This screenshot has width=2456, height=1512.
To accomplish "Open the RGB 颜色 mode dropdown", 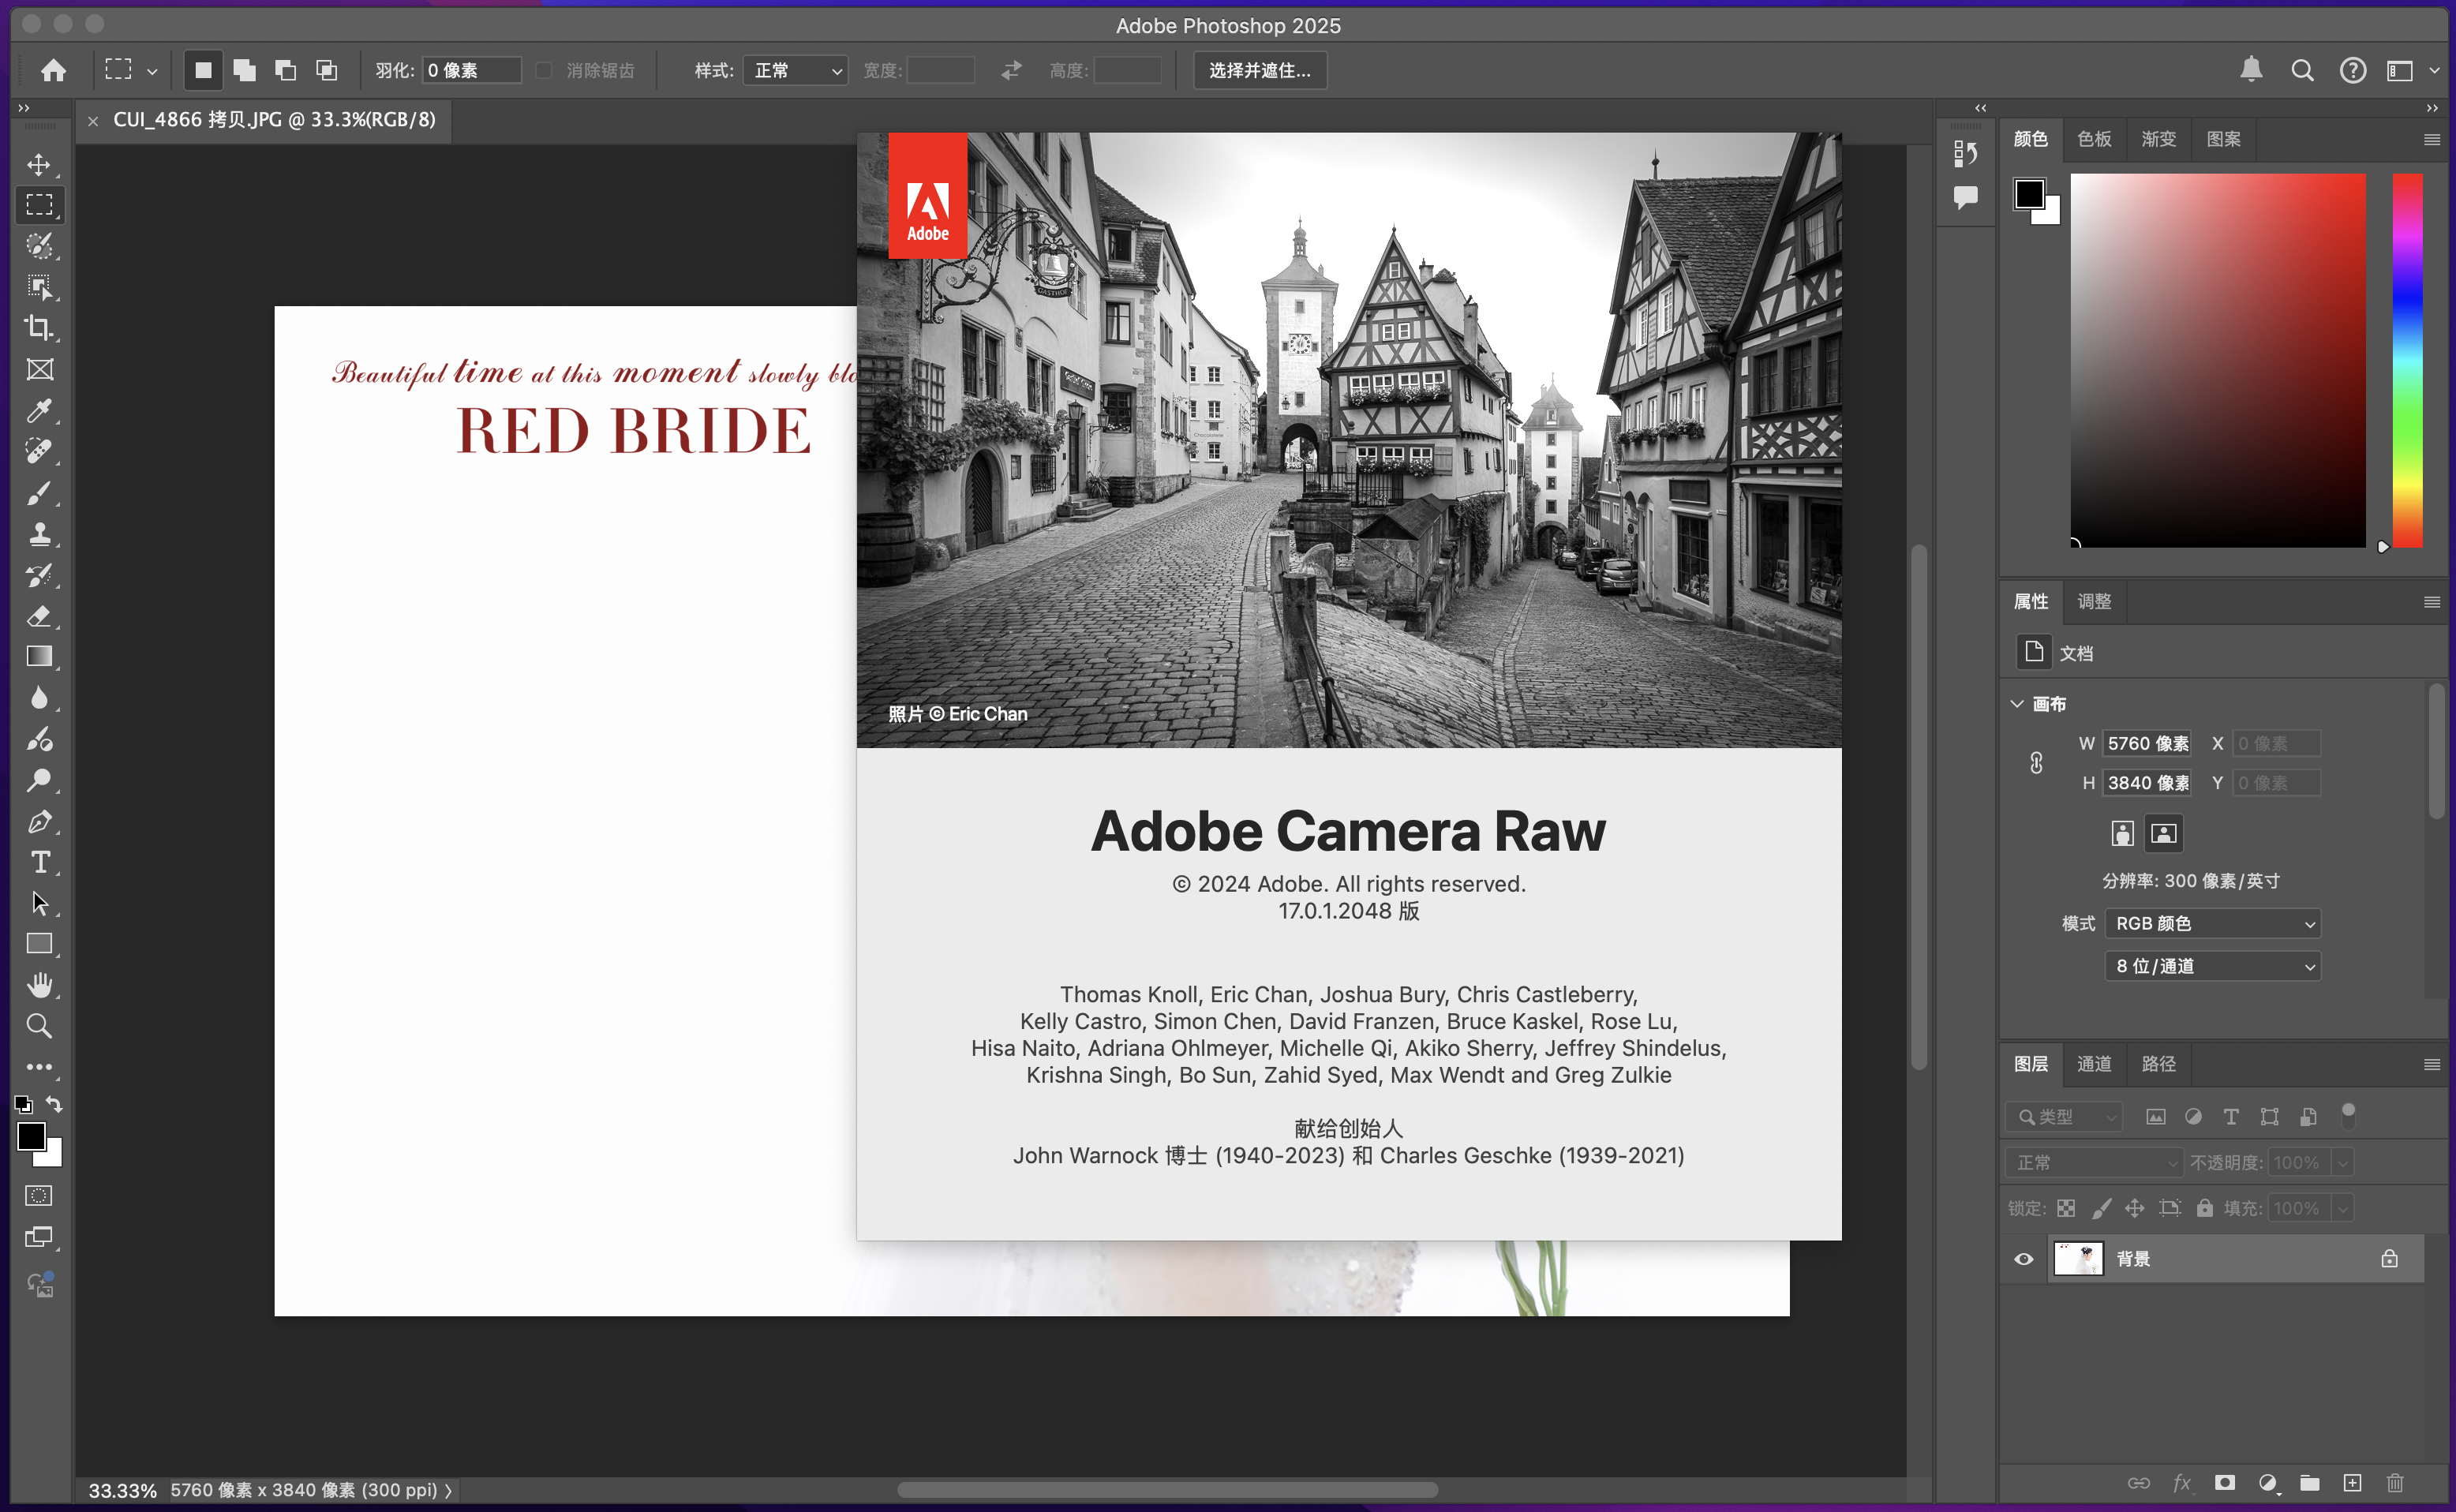I will click(2212, 923).
